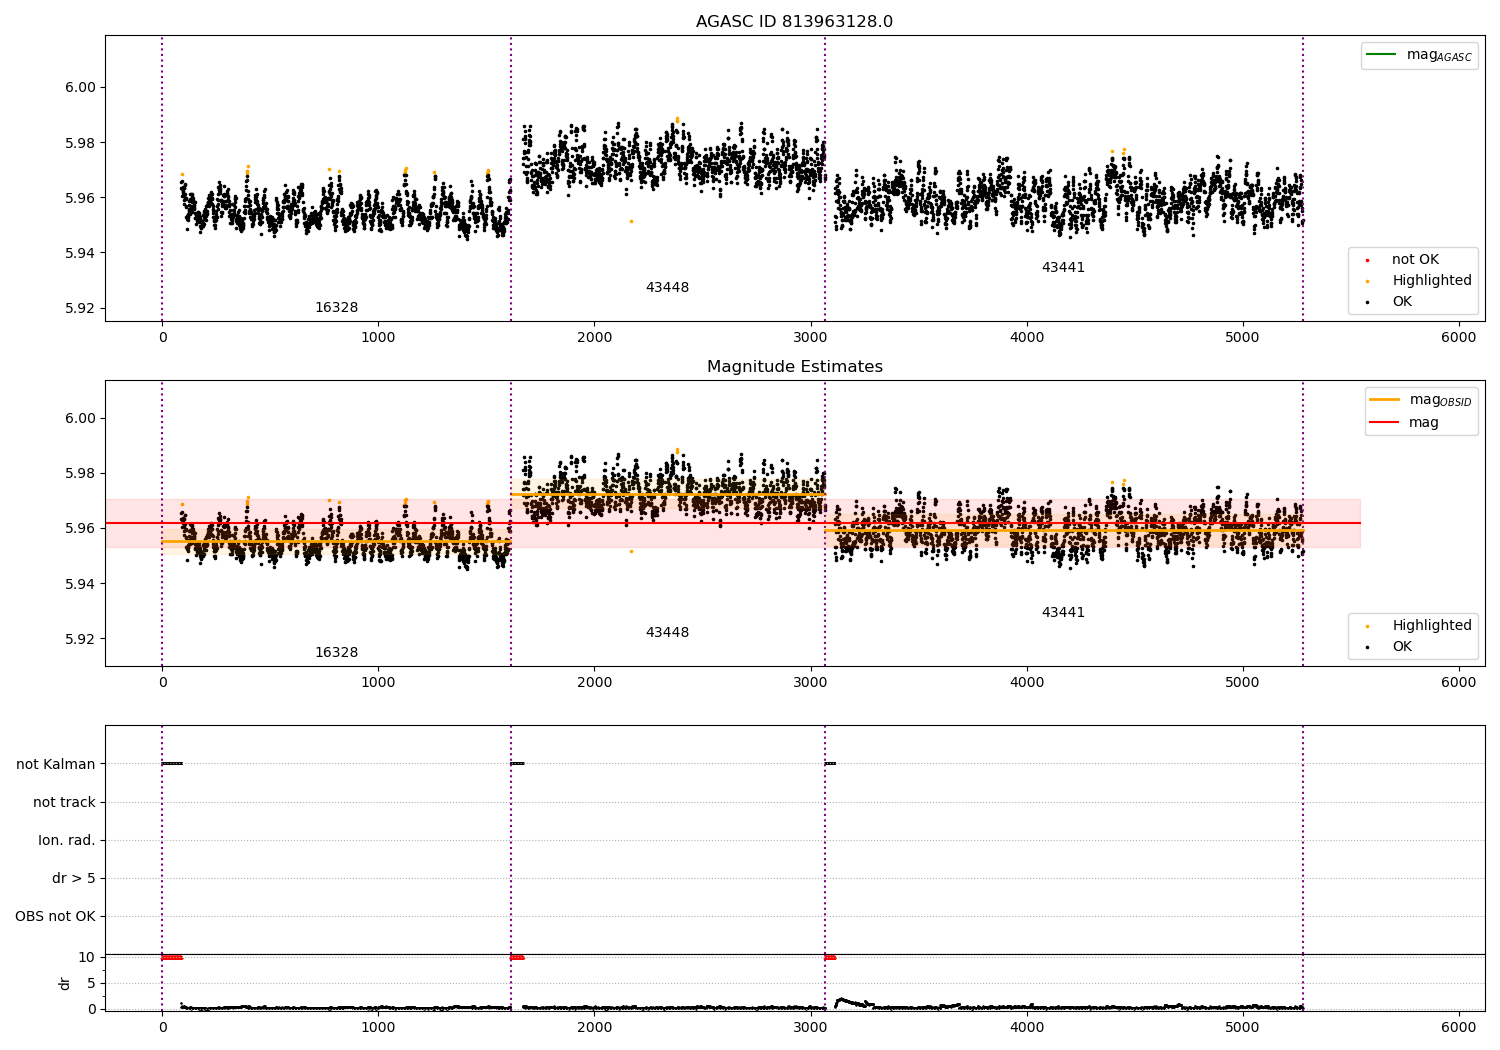Click the 'not Kalman' markers near time 1600
The image size is (1500, 1050).
point(517,764)
